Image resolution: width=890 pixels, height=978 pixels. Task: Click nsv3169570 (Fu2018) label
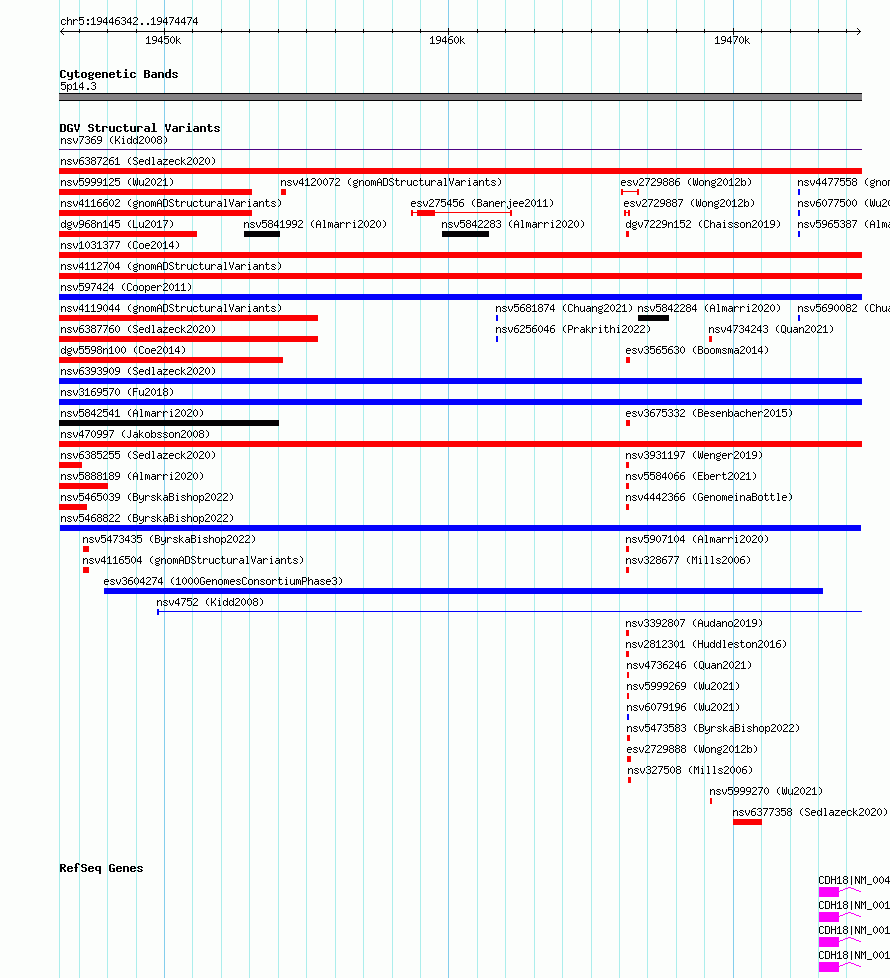117,392
